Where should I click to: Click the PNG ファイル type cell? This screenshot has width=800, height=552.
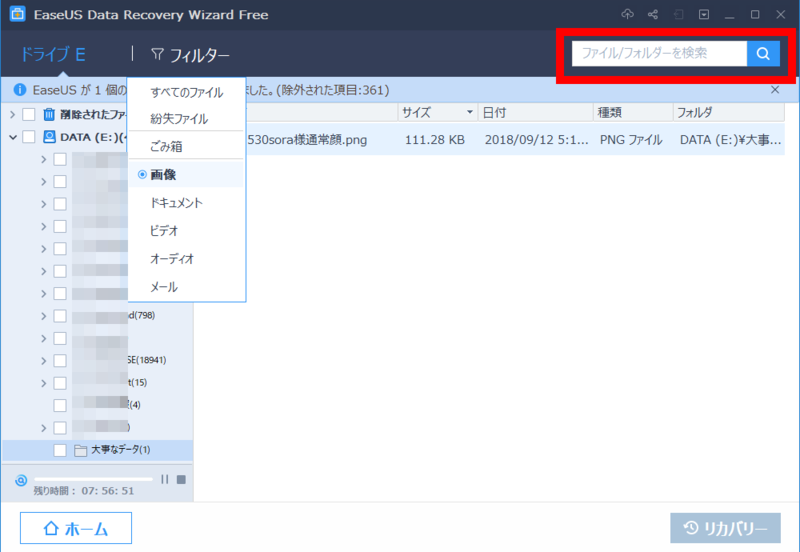point(631,140)
